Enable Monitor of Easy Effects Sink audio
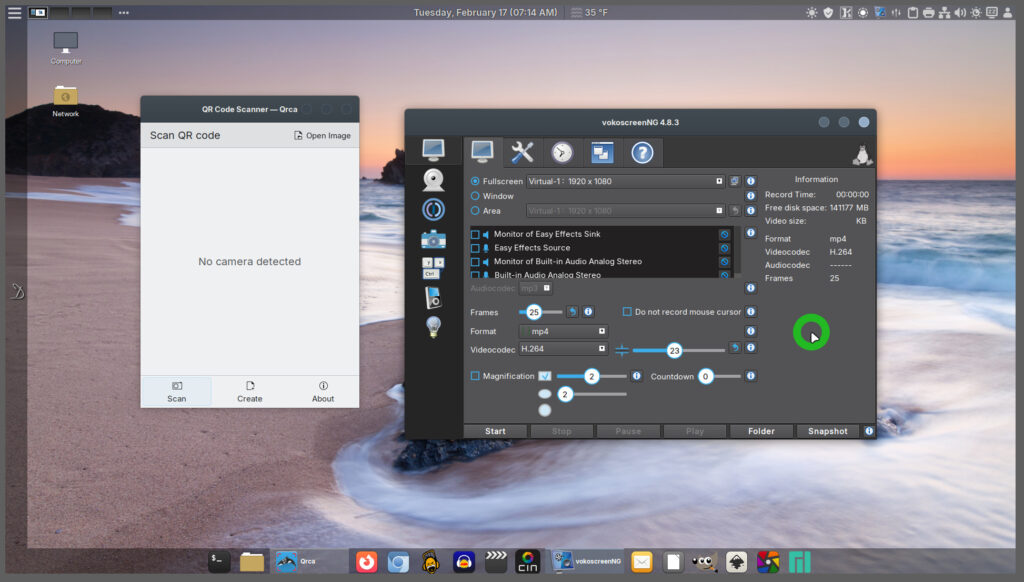Image resolution: width=1024 pixels, height=582 pixels. tap(475, 234)
